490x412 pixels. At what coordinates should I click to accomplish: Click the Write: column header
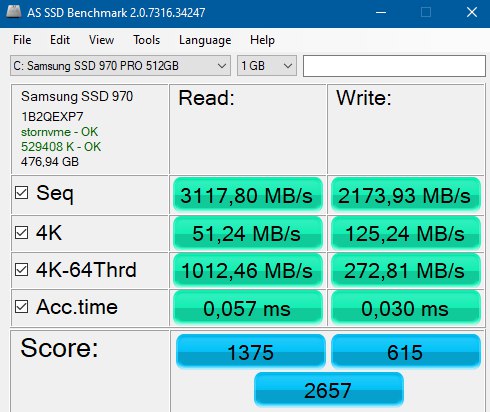tap(364, 98)
